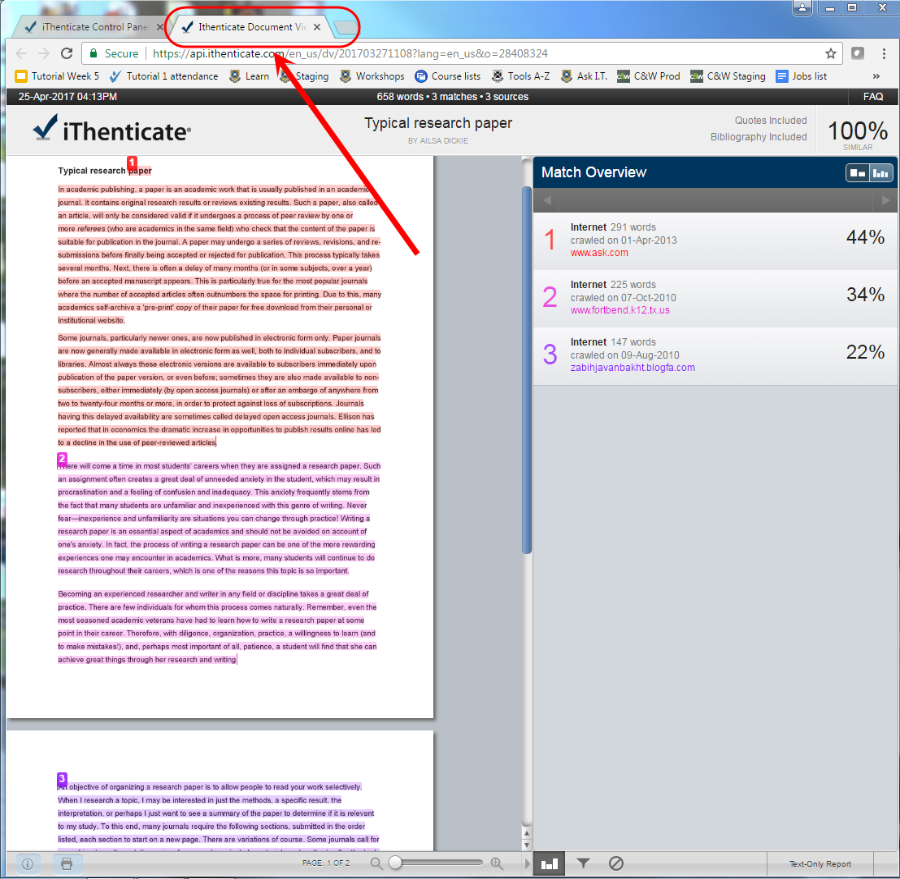Print the similarity report
This screenshot has width=900, height=879.
67,863
